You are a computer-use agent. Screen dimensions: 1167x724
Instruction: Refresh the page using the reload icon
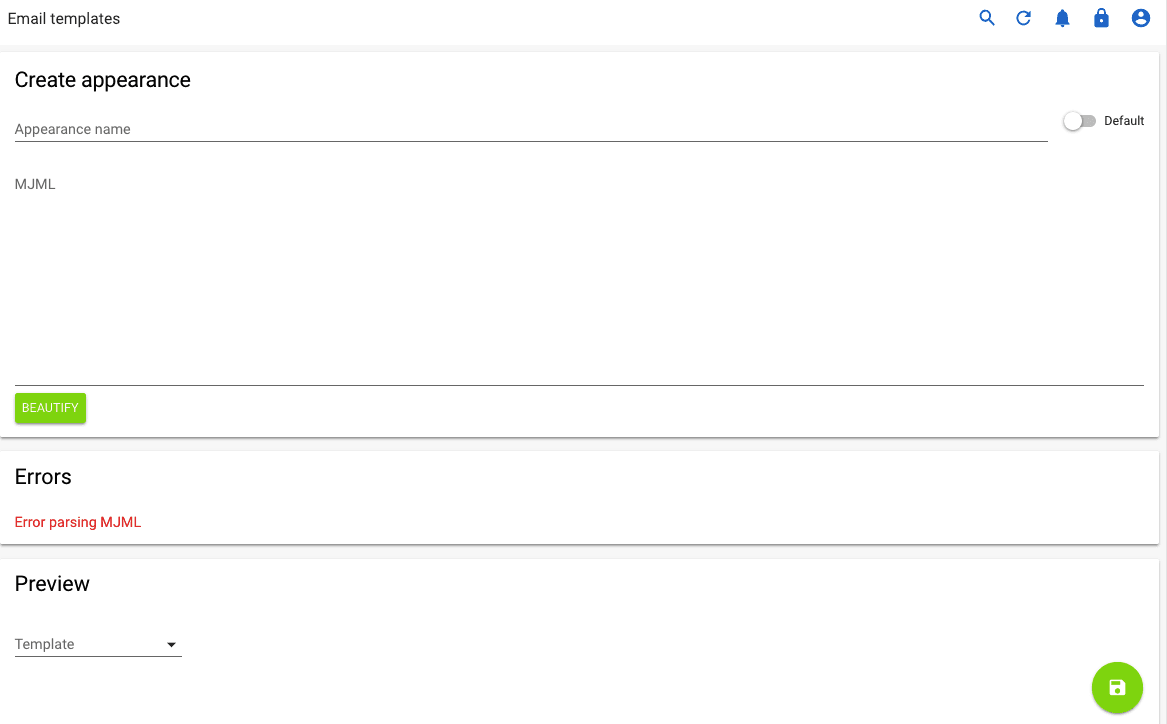1023,18
